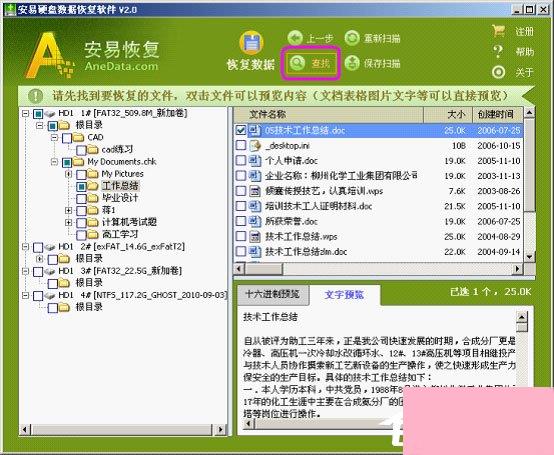This screenshot has width=554, height=455.
Task: Collapse the My Documents.chk node
Action: point(54,162)
